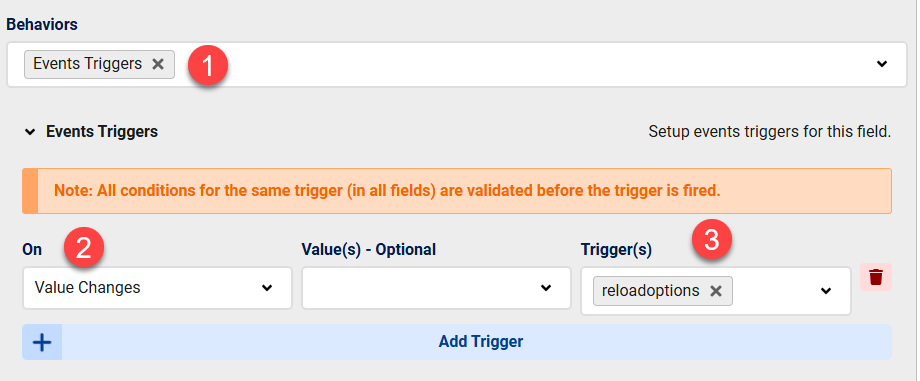The height and width of the screenshot is (381, 920).
Task: Delete the trigger row with trash icon
Action: click(x=875, y=277)
